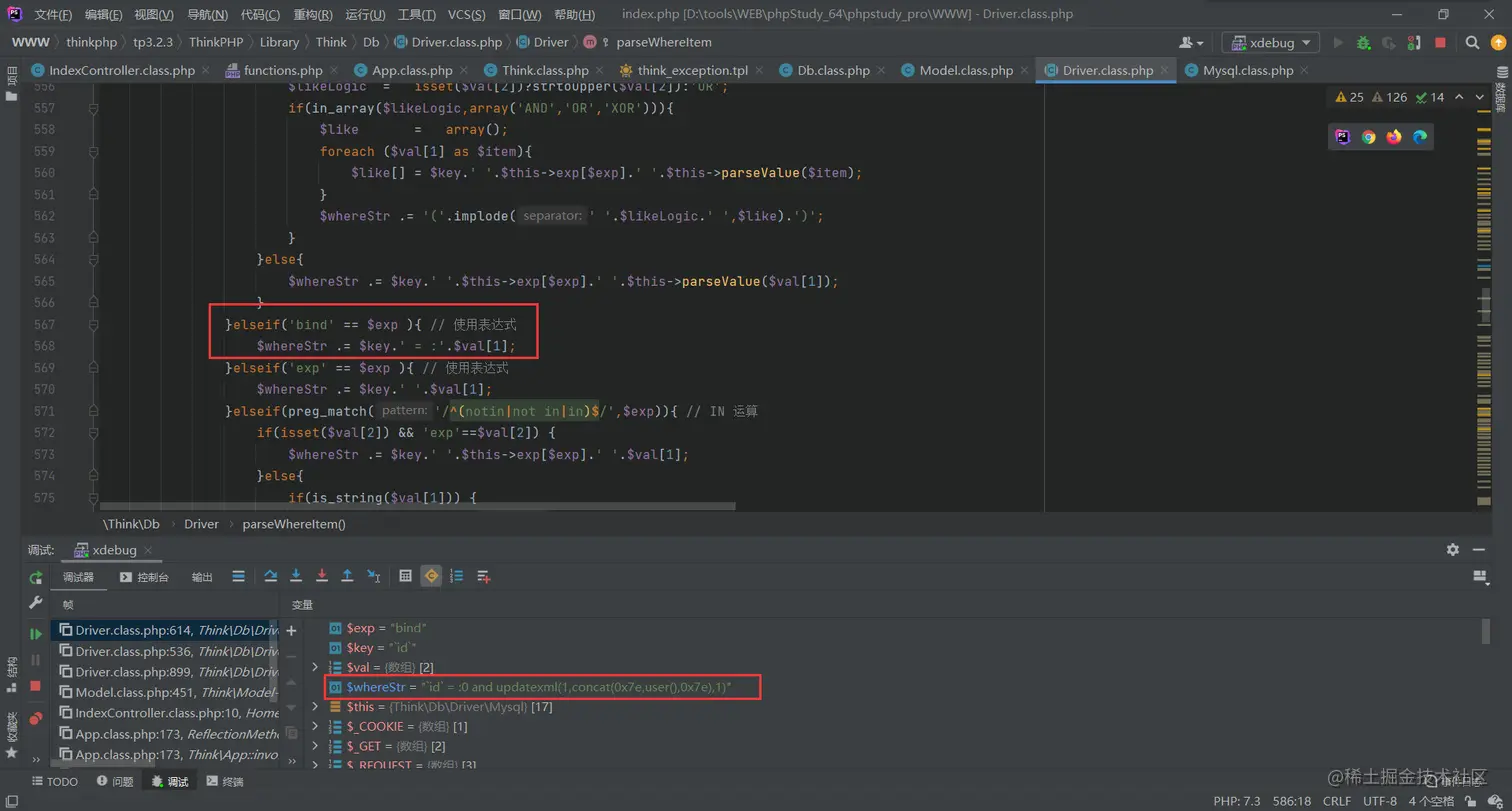
Task: Select the $whereStr variable row
Action: (x=543, y=687)
